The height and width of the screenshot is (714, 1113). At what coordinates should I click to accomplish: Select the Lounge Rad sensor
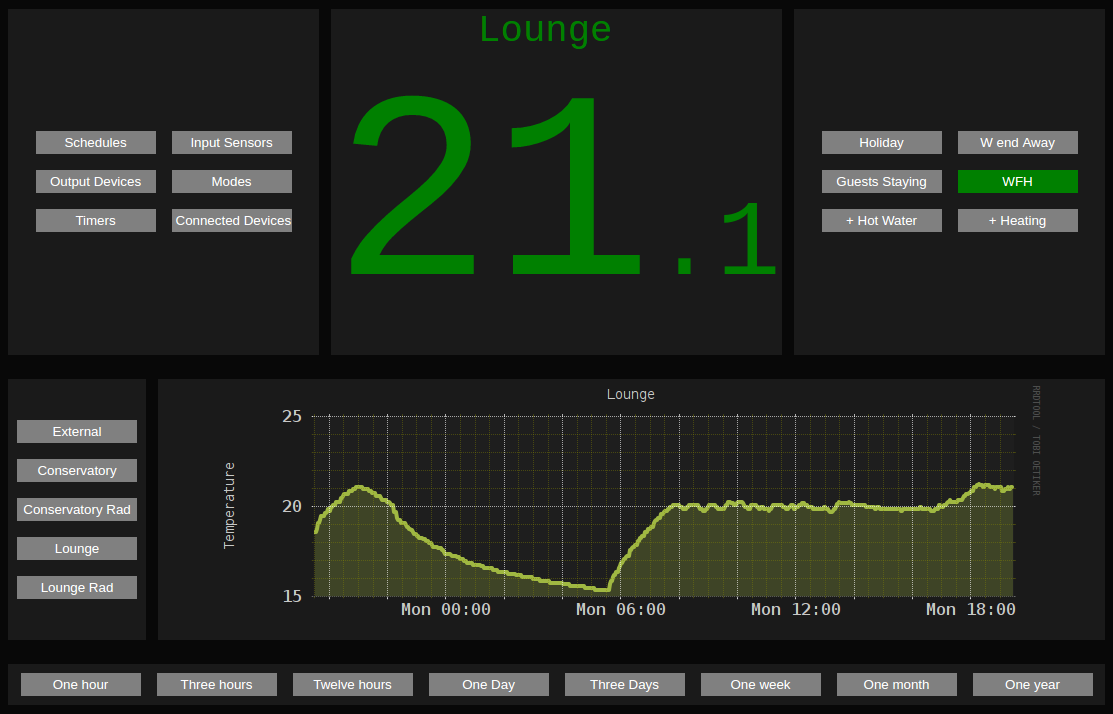[x=76, y=587]
